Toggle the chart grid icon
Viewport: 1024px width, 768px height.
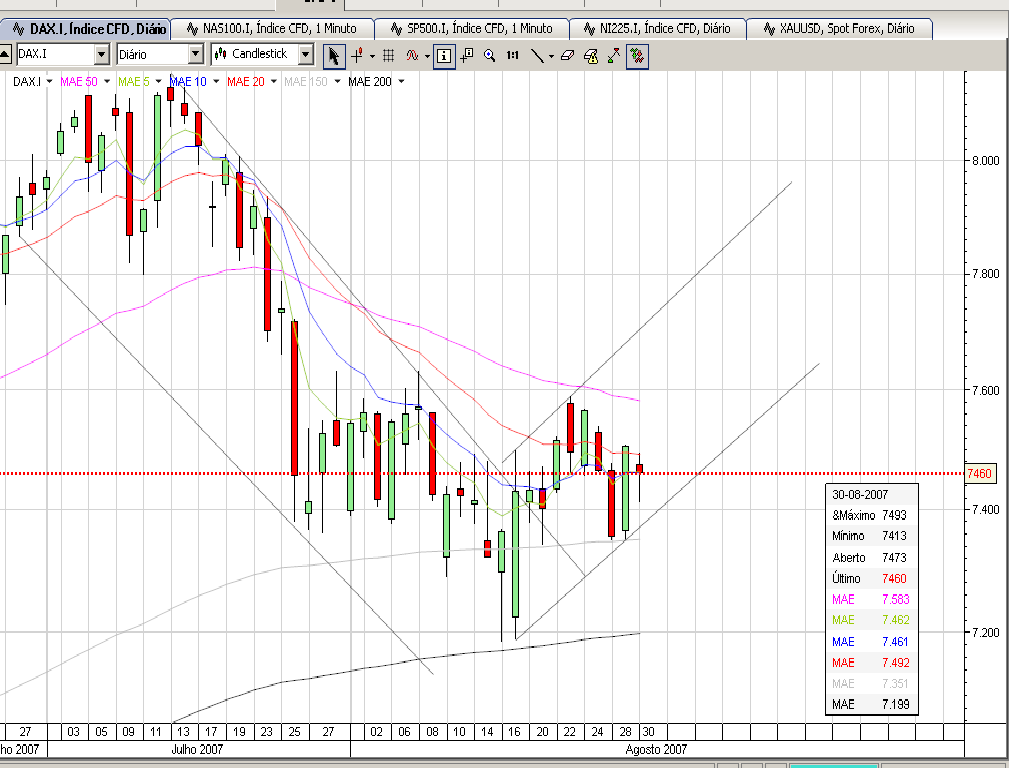[x=389, y=56]
